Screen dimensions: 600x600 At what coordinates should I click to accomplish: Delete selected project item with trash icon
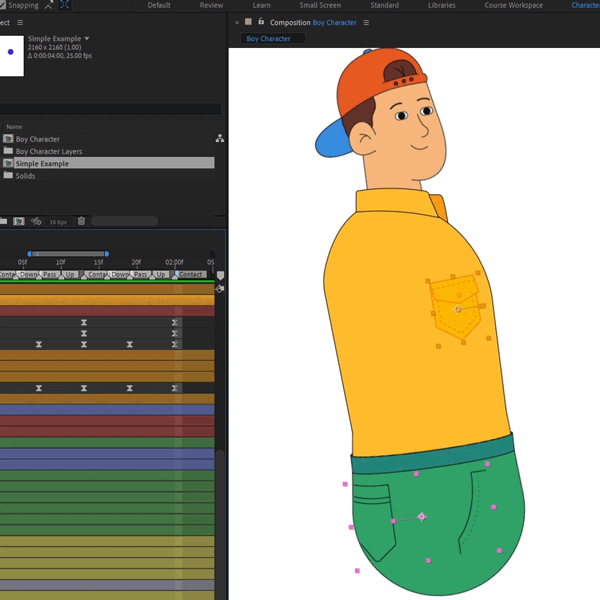81,221
